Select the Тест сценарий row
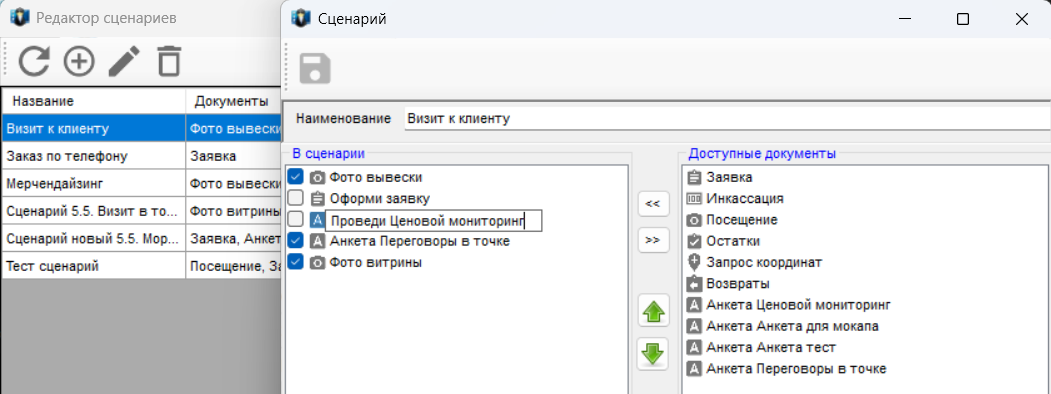Screen dimensions: 1051x394 click(141, 266)
